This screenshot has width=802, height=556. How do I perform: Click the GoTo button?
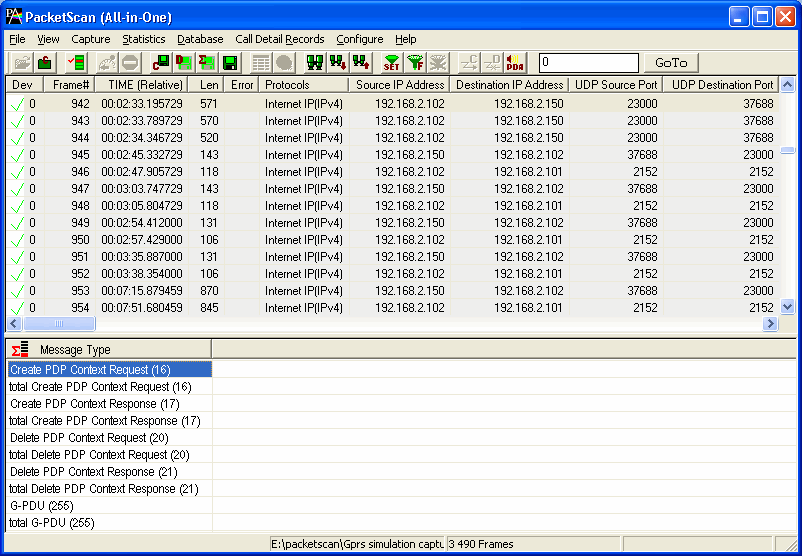pos(671,63)
